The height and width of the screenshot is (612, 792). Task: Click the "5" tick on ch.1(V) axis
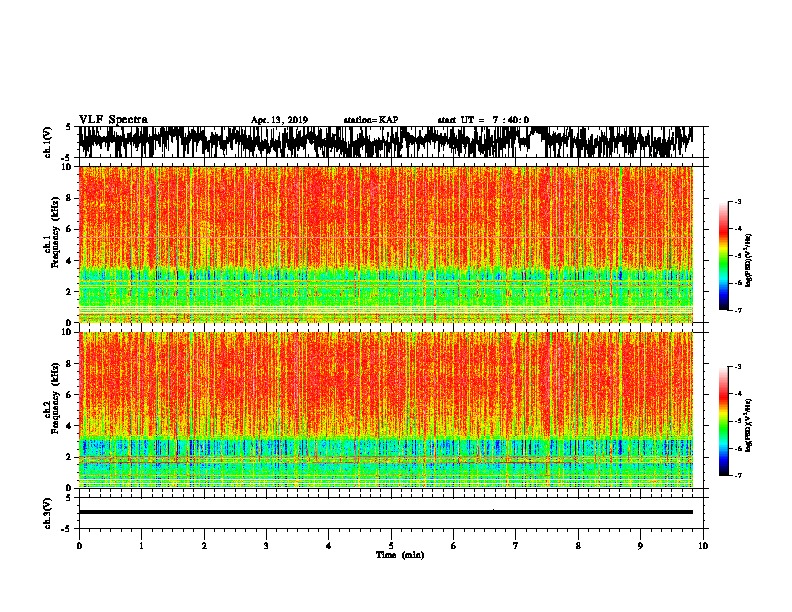click(x=68, y=127)
